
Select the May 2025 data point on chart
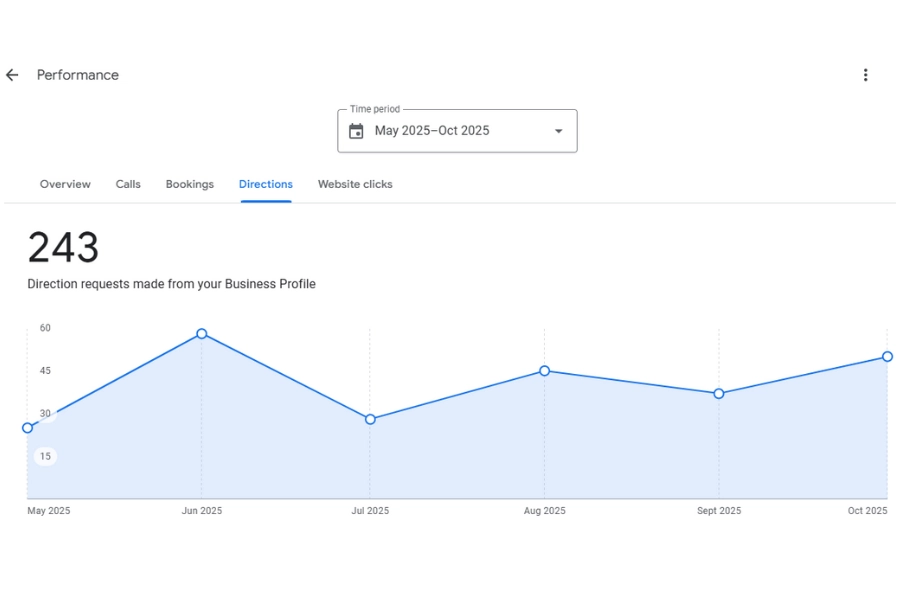click(27, 427)
